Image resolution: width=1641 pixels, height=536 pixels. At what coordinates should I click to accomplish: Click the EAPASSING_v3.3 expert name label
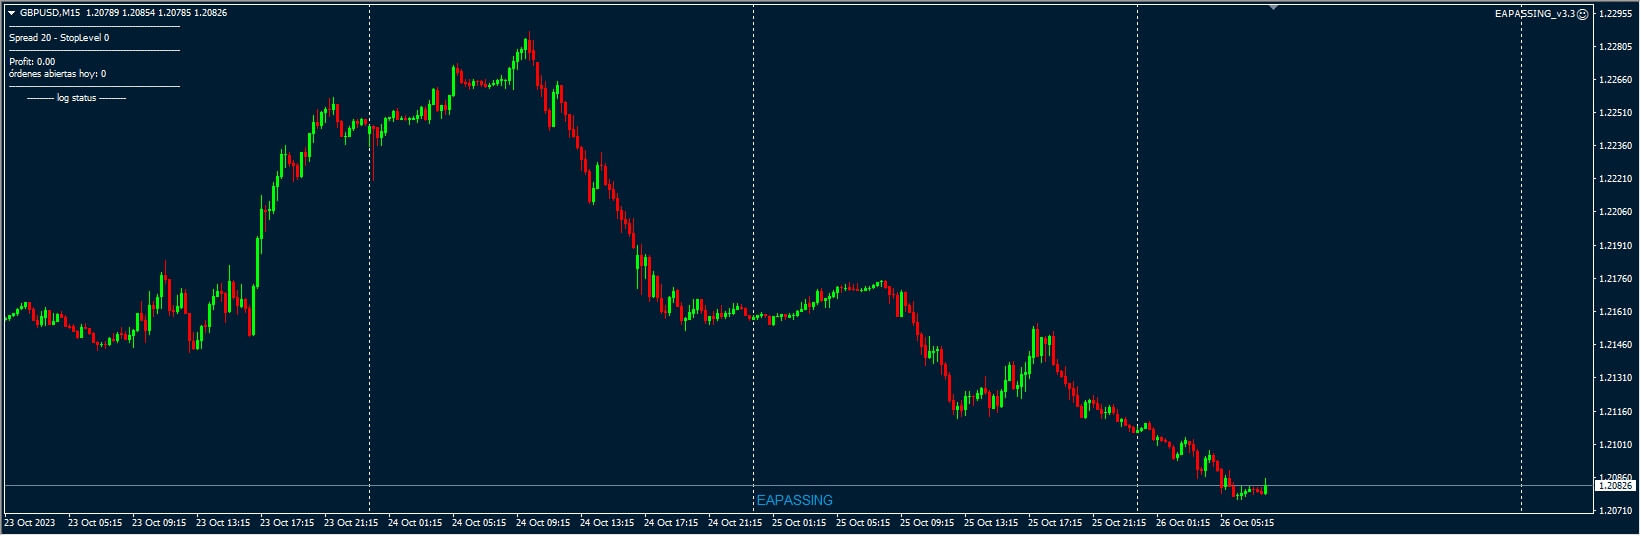pos(1535,14)
